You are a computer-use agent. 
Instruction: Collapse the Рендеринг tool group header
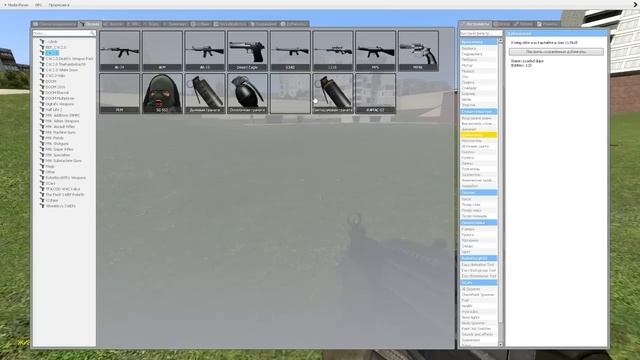coord(478,222)
